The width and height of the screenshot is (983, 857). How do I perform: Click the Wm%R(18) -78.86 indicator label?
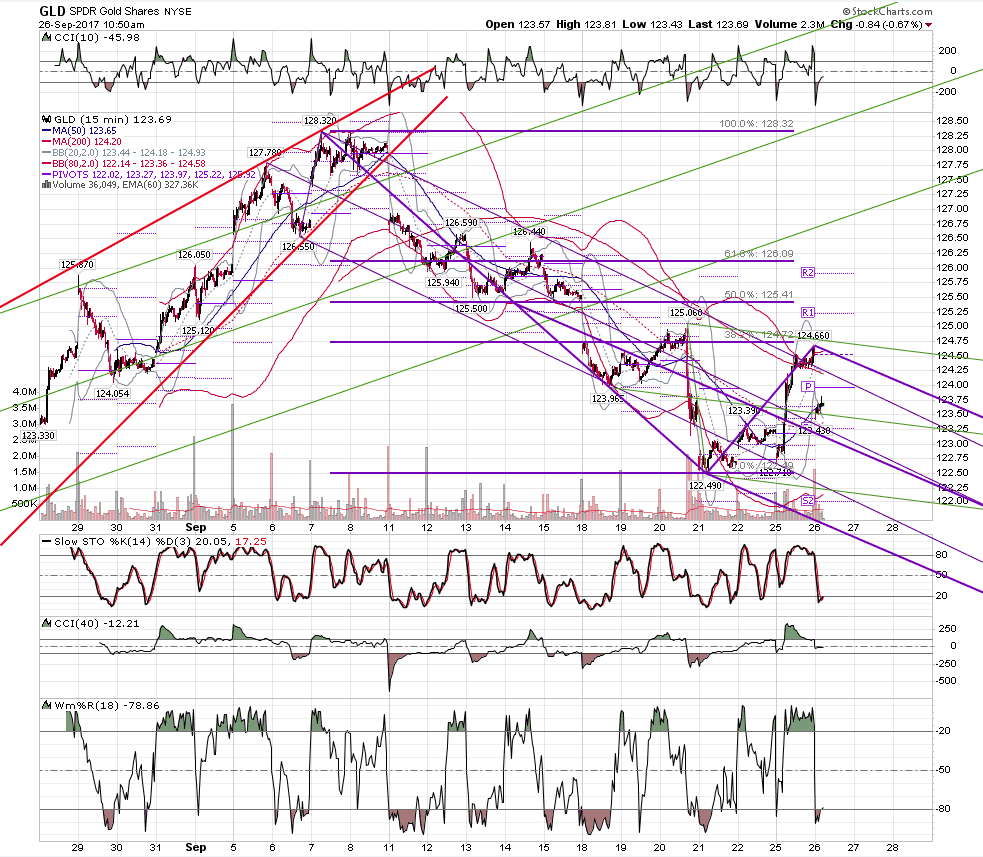tap(107, 705)
